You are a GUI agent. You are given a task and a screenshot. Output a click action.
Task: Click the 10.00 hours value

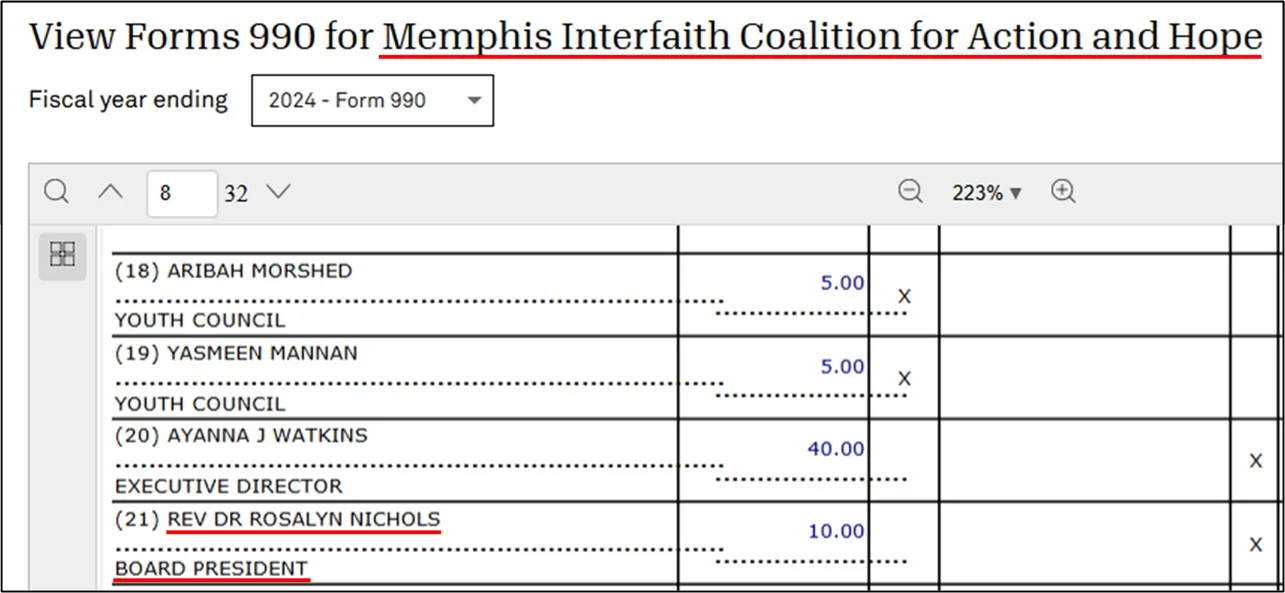pos(836,531)
